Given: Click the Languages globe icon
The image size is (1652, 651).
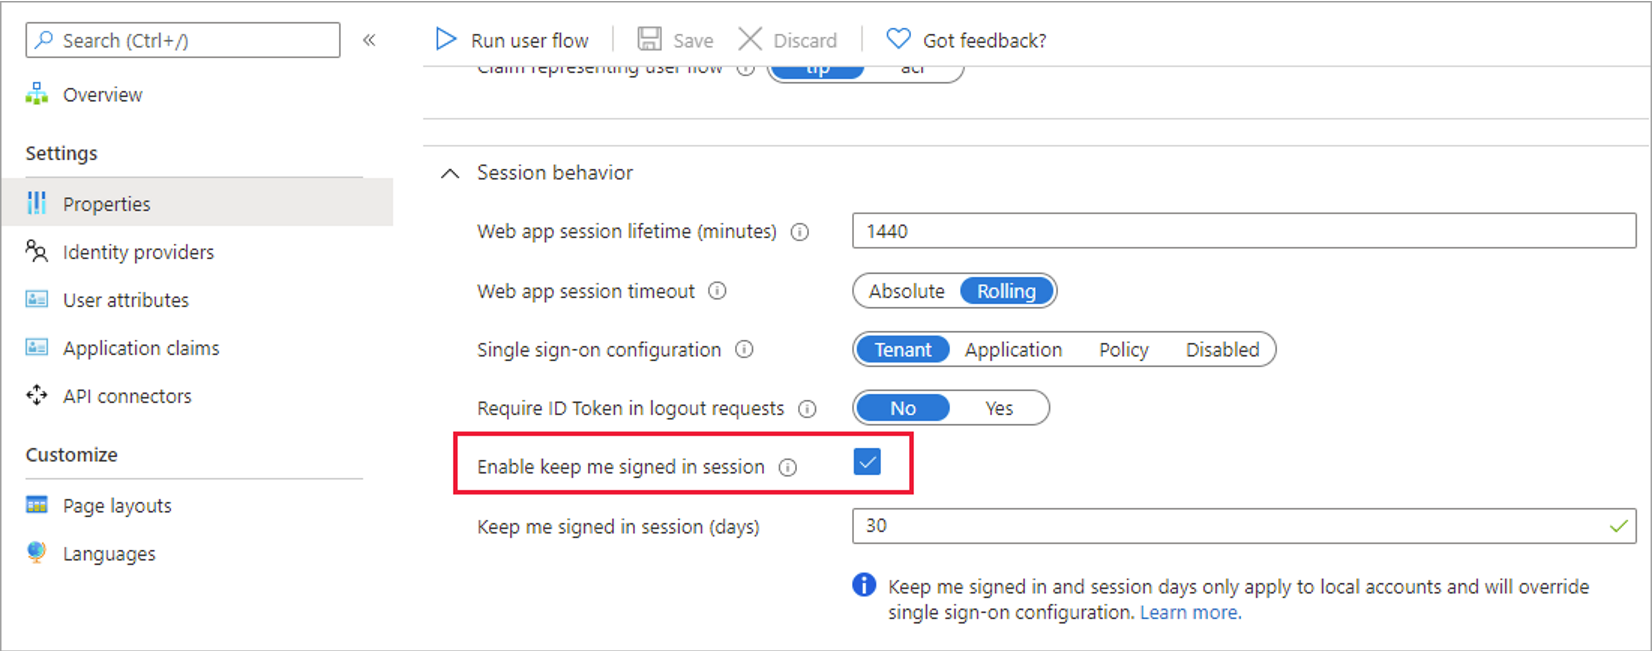Looking at the screenshot, I should (36, 553).
